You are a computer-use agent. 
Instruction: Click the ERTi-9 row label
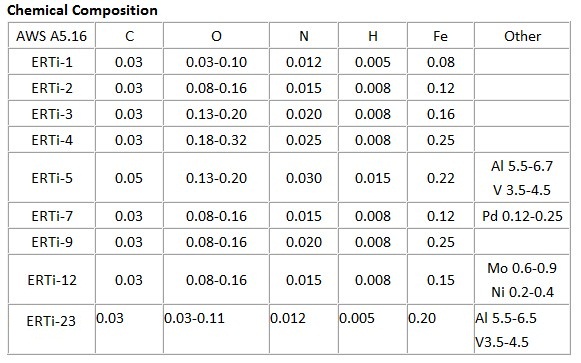(52, 242)
